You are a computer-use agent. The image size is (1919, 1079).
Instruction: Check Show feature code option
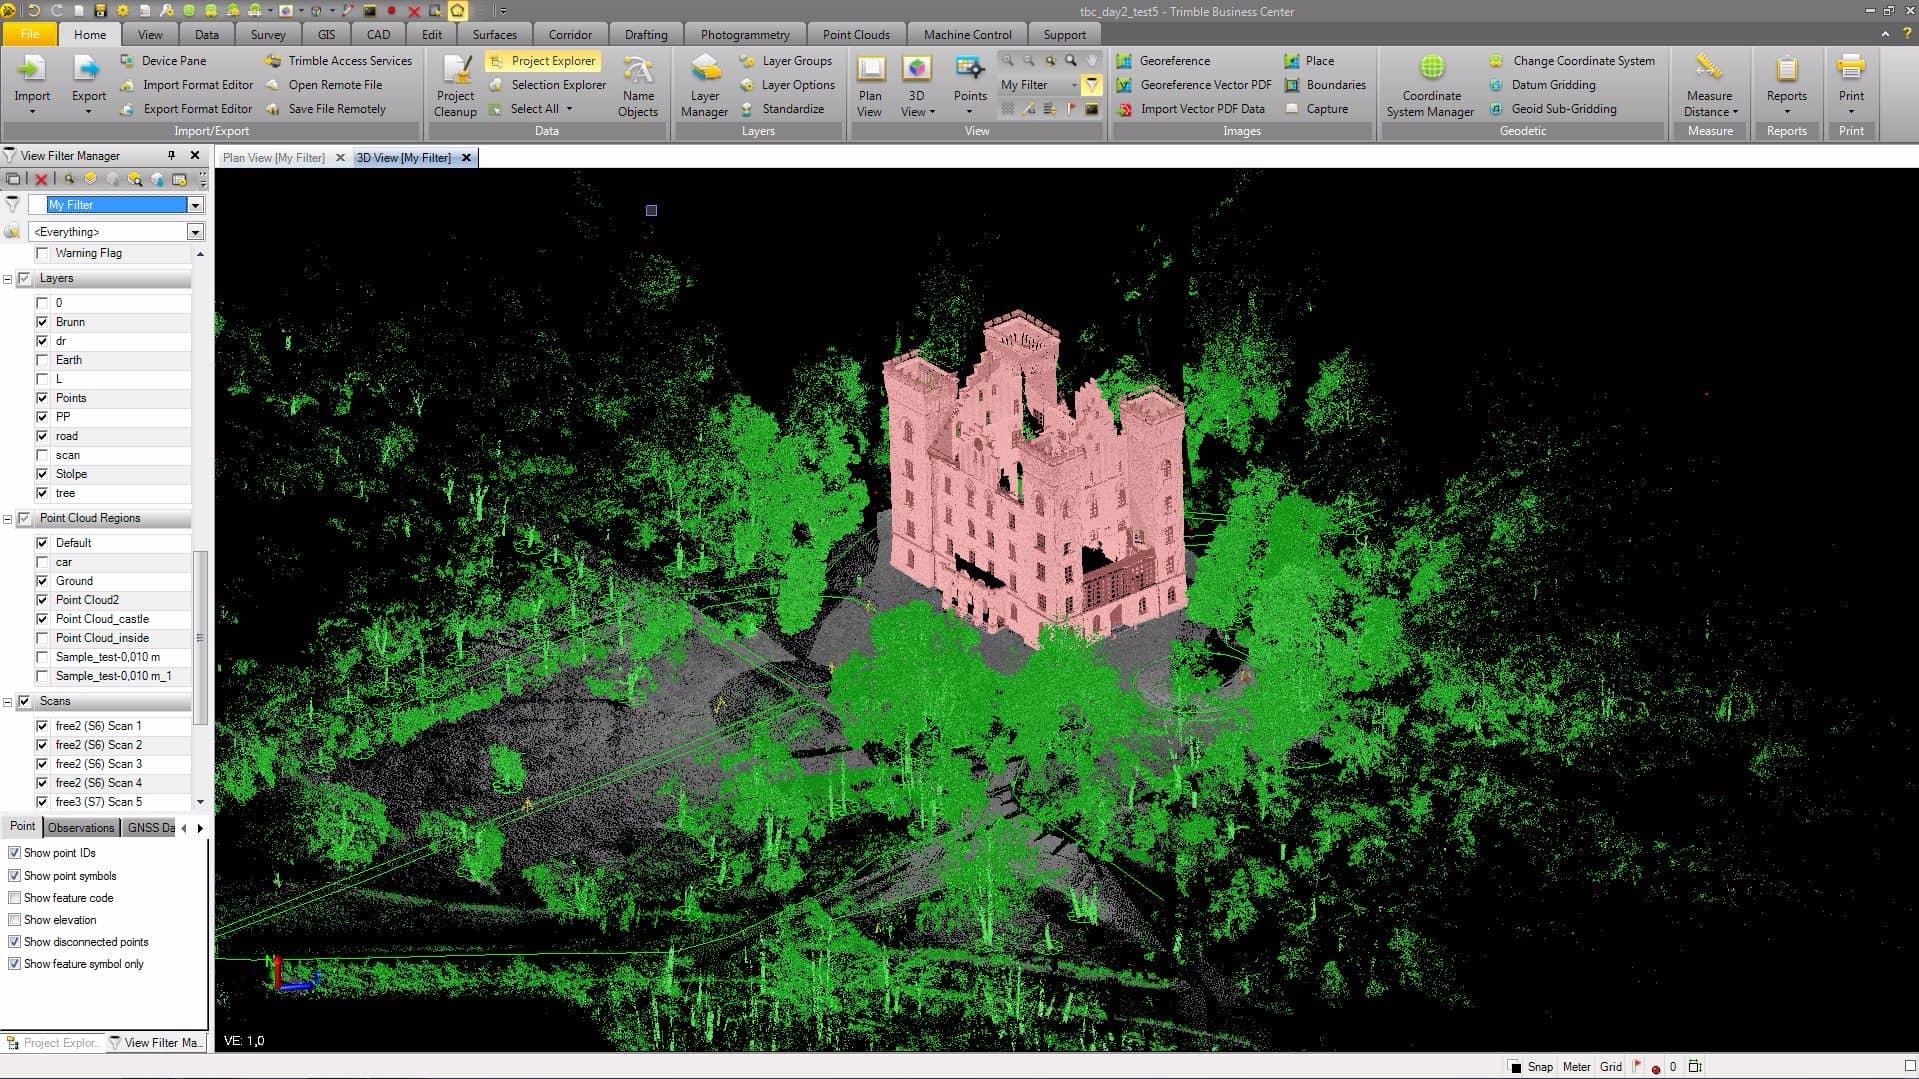coord(14,898)
